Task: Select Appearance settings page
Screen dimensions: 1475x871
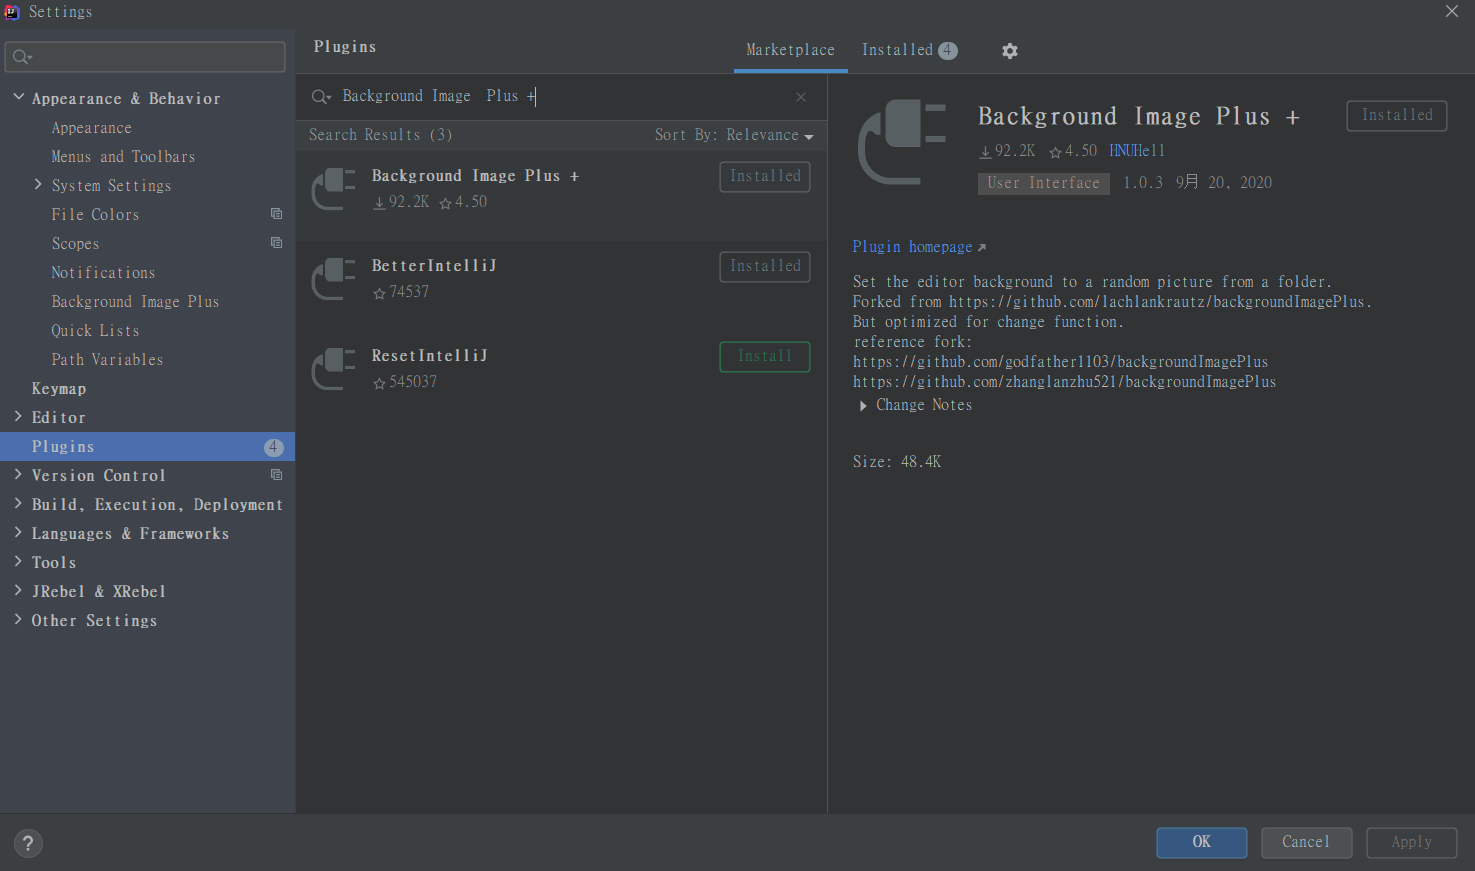Action: pos(92,128)
